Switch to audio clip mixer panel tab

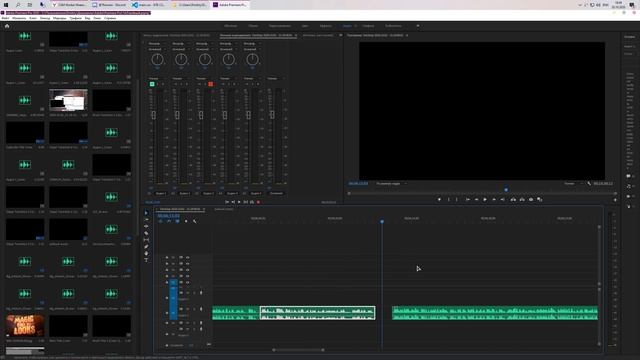point(177,36)
